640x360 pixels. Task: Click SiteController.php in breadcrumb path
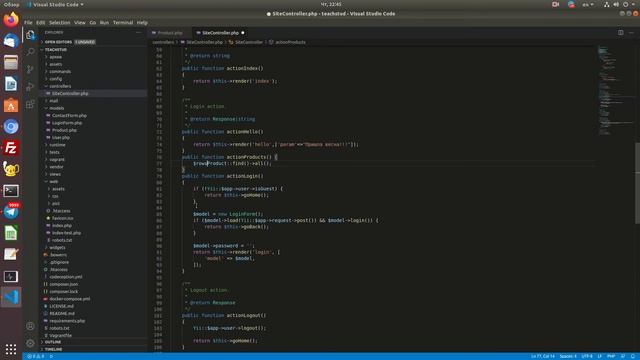[x=204, y=42]
